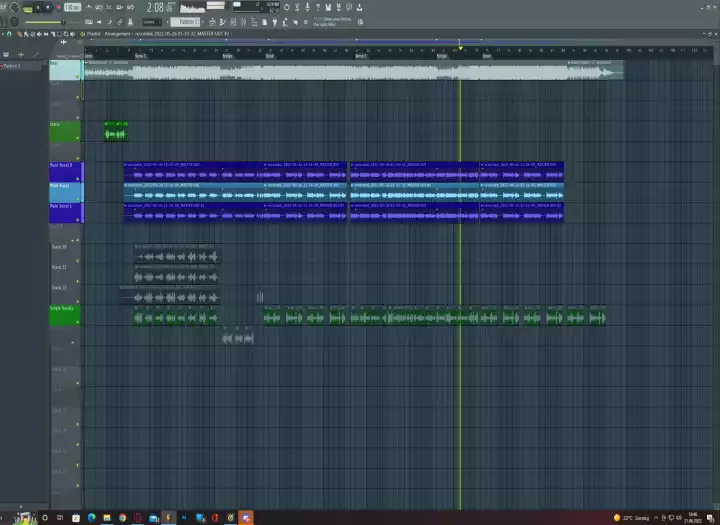Screen dimensions: 720x525
Task: Select the playlist Paint brush tool
Action: 26,34
